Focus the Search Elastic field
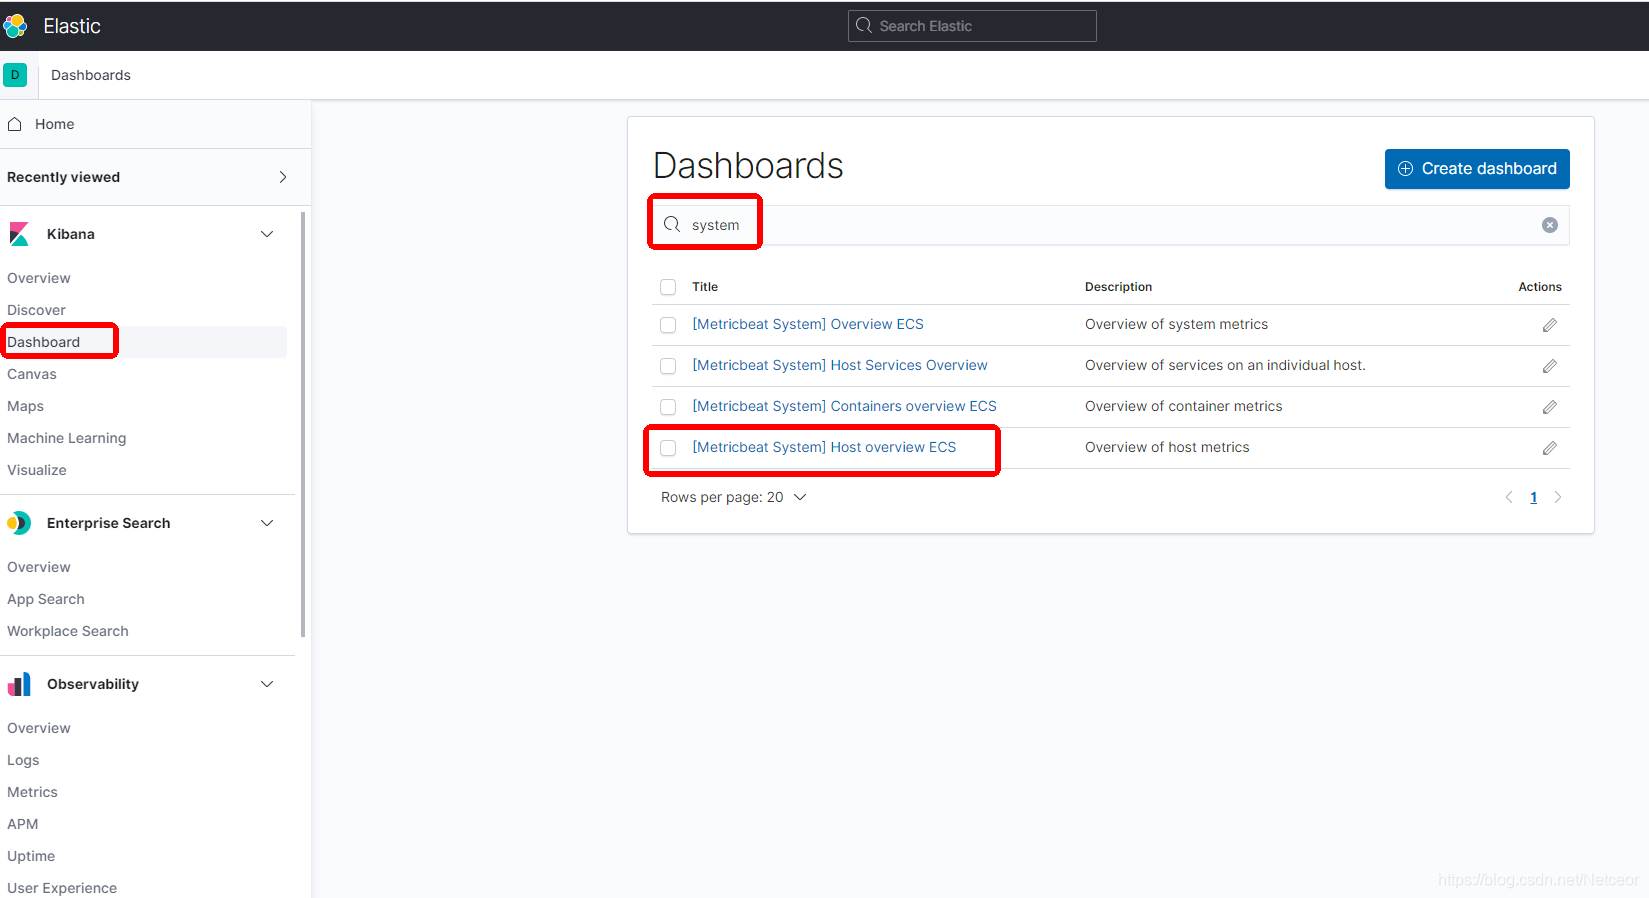The width and height of the screenshot is (1649, 898). tap(972, 26)
